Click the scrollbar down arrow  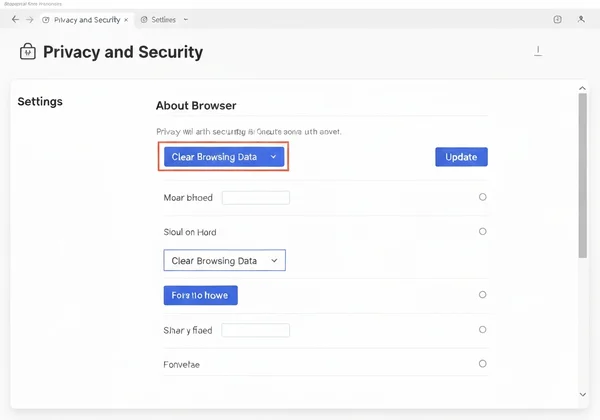pyautogui.click(x=582, y=394)
